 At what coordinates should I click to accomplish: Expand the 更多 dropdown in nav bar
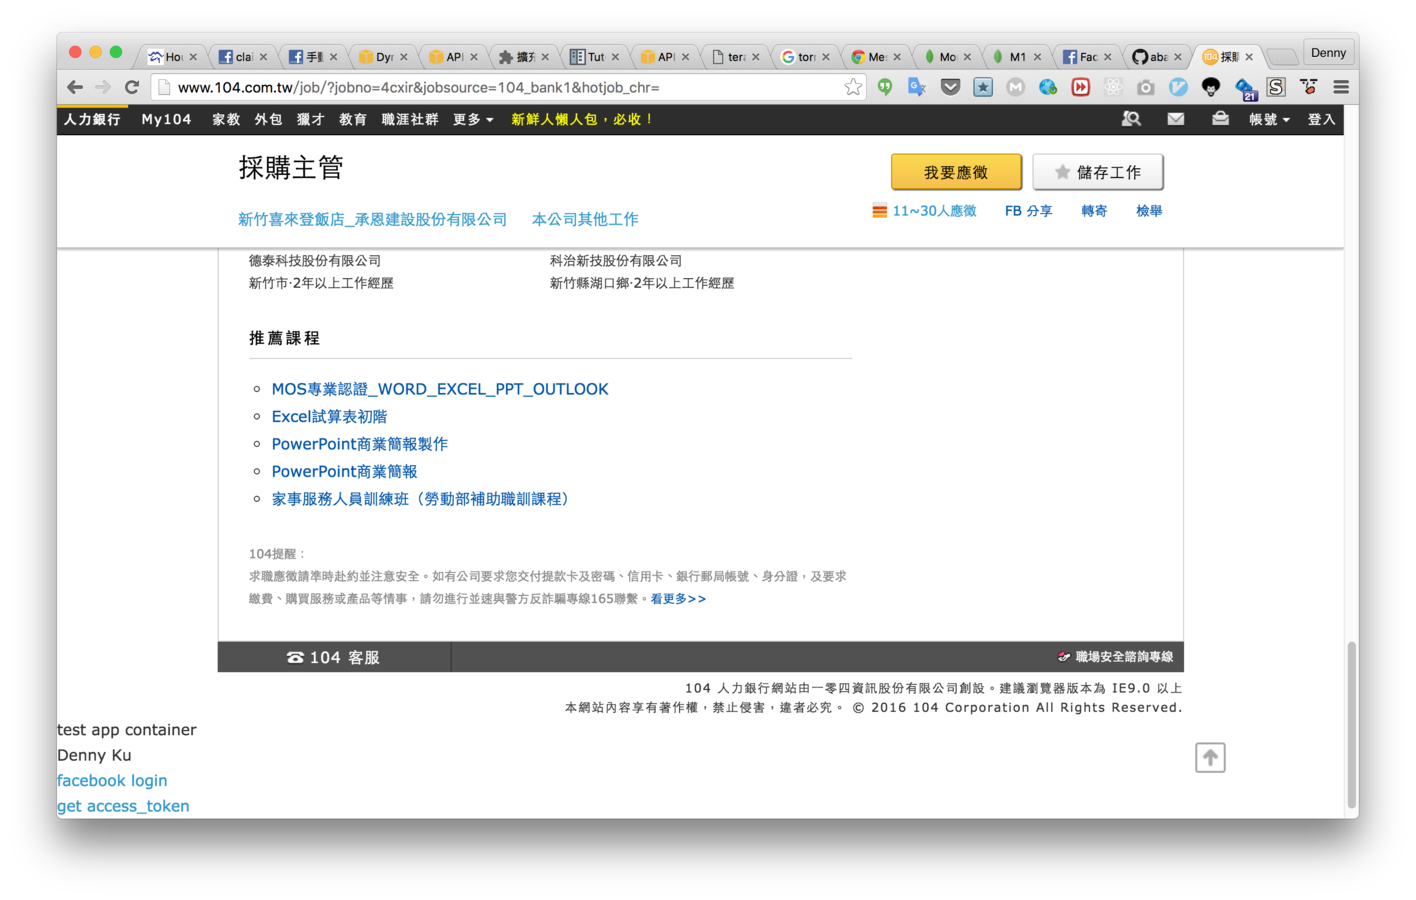tap(473, 119)
